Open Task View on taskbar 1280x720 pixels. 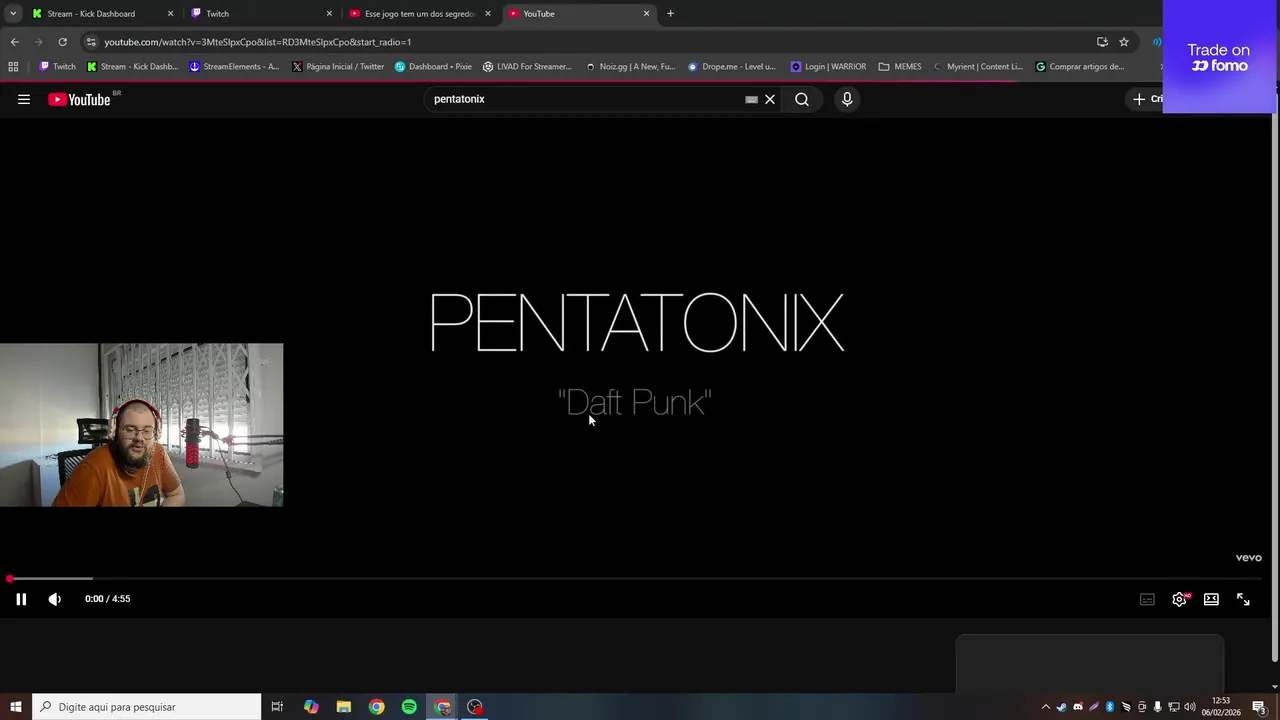point(277,707)
